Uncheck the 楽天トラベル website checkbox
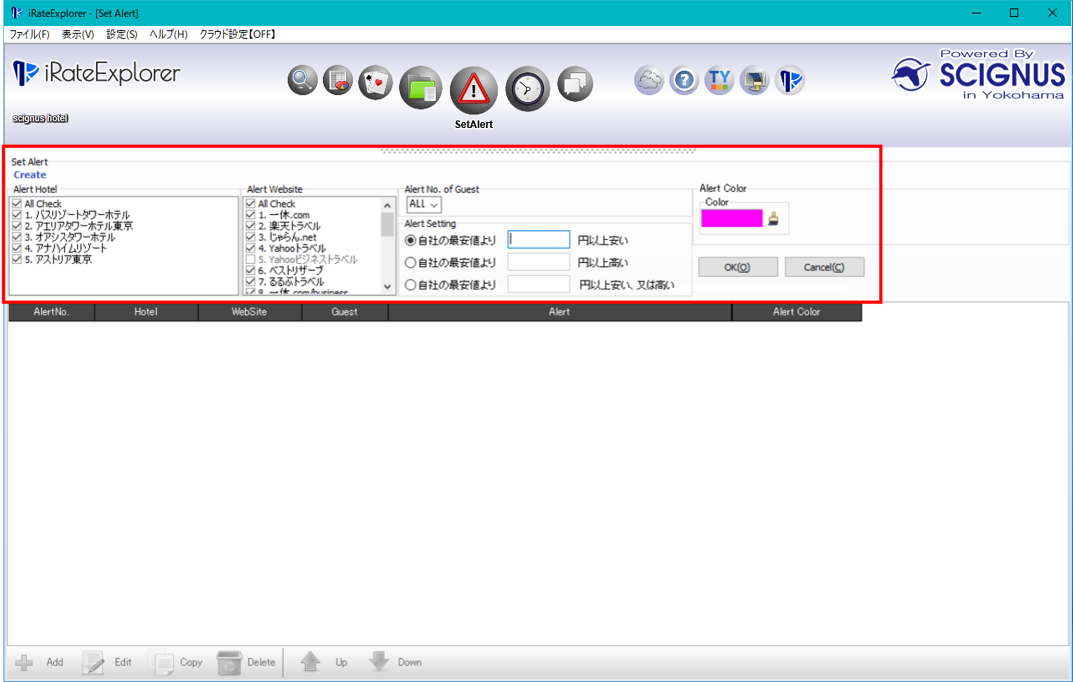The height and width of the screenshot is (682, 1073). click(251, 226)
